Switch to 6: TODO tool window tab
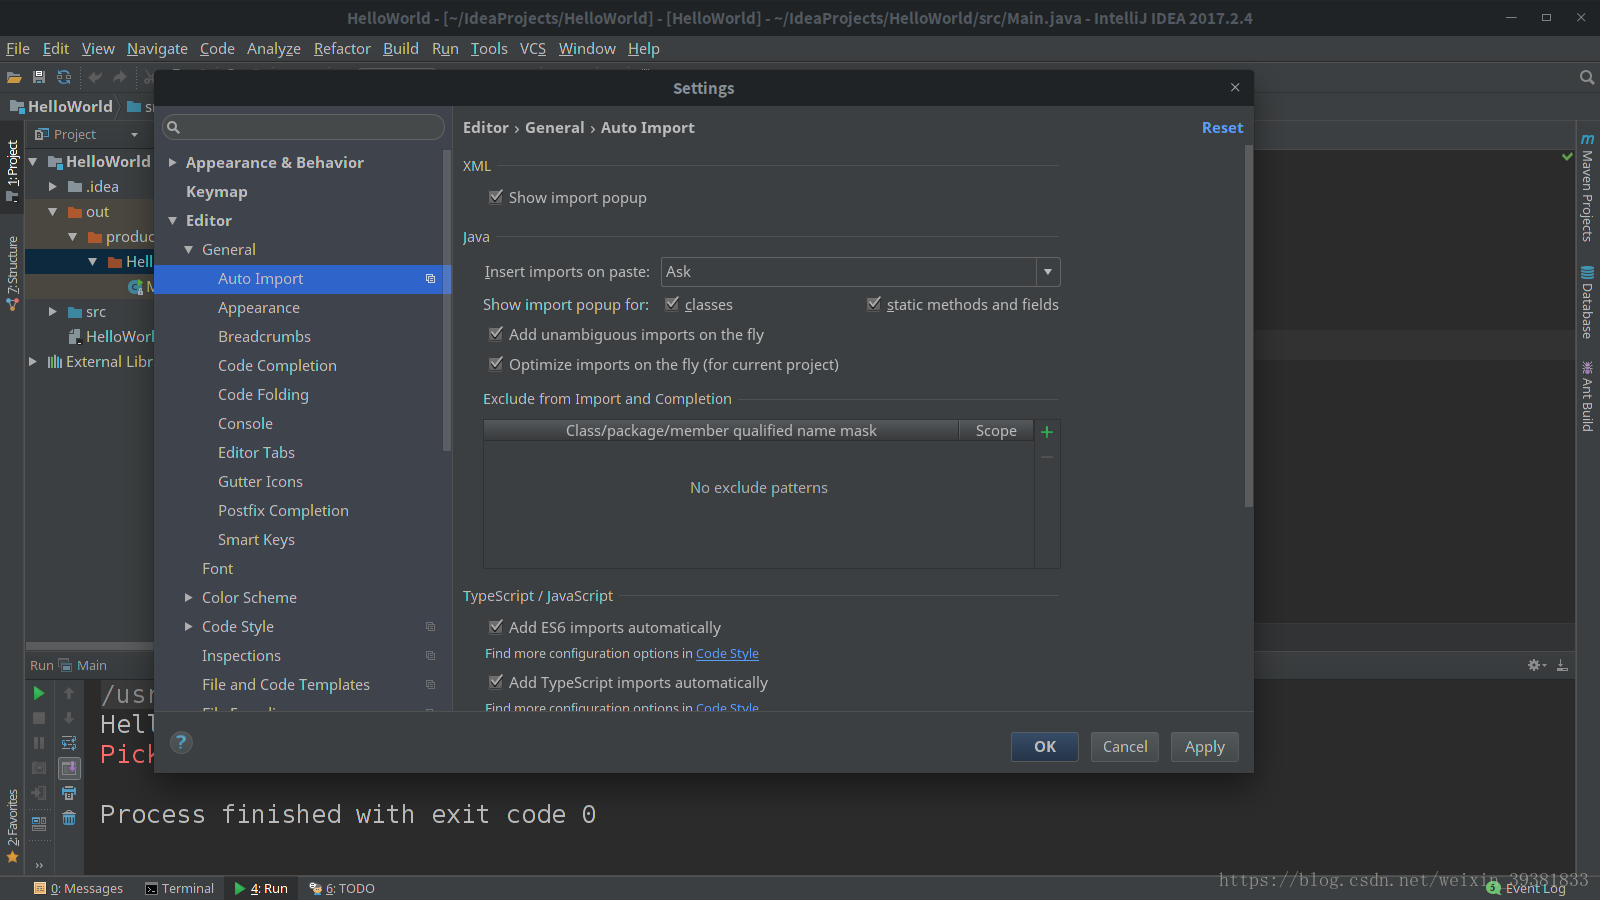Screen dimensions: 1600x900 coord(342,888)
